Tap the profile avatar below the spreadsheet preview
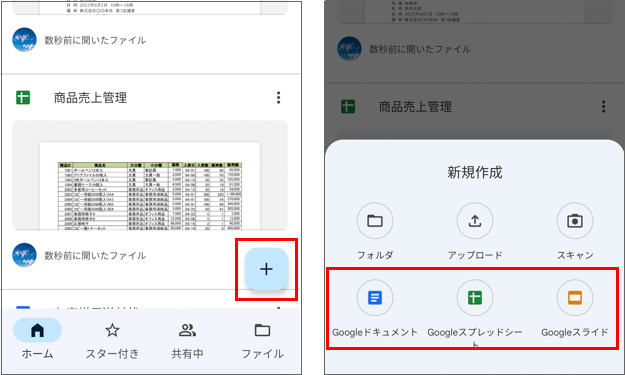 coord(24,255)
